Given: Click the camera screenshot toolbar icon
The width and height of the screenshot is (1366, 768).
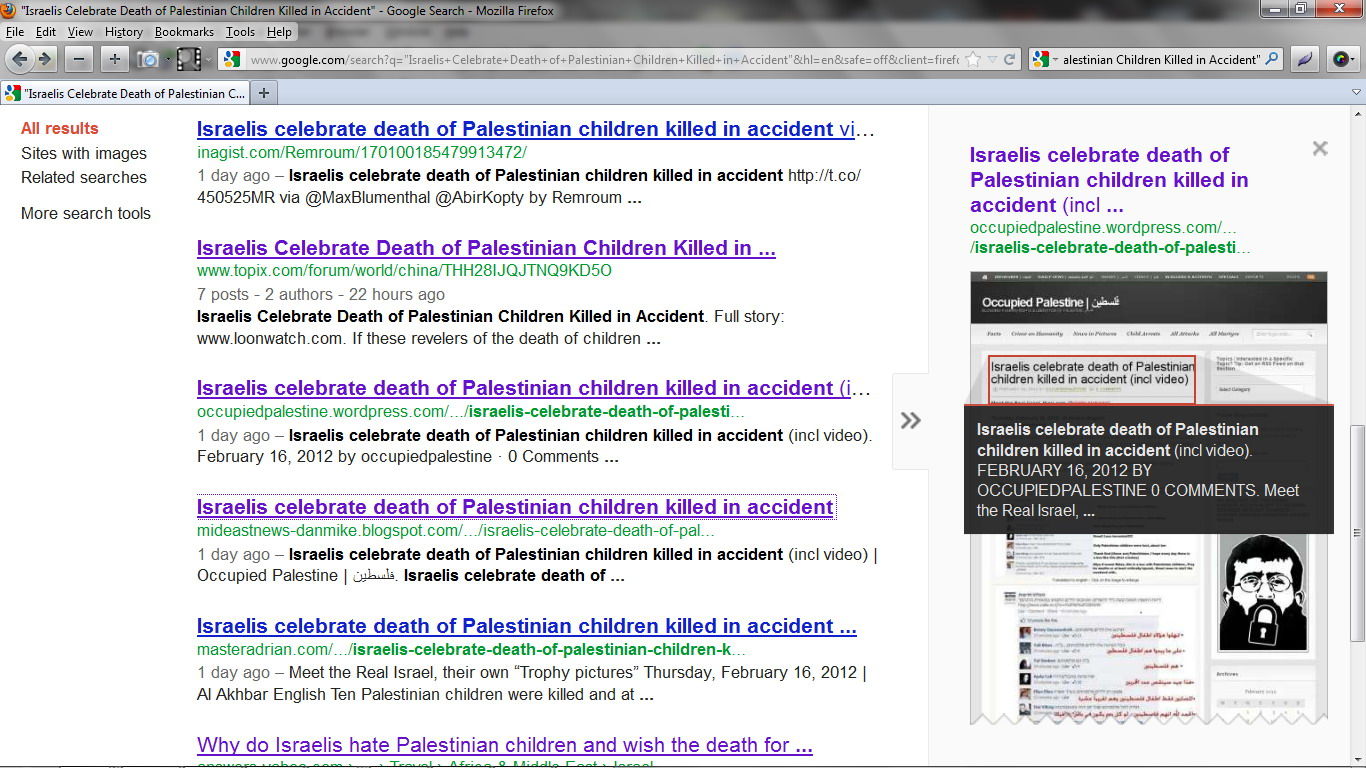Looking at the screenshot, I should [149, 59].
